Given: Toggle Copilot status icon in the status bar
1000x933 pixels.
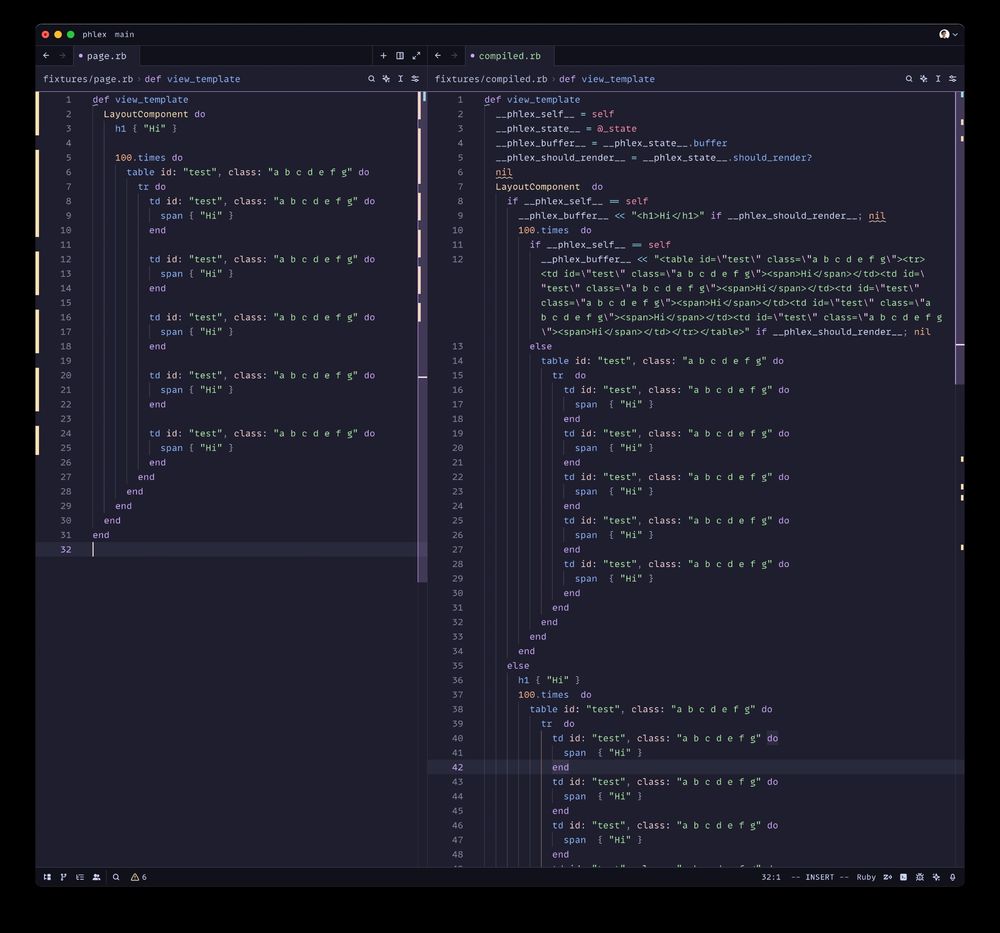Looking at the screenshot, I should [903, 877].
